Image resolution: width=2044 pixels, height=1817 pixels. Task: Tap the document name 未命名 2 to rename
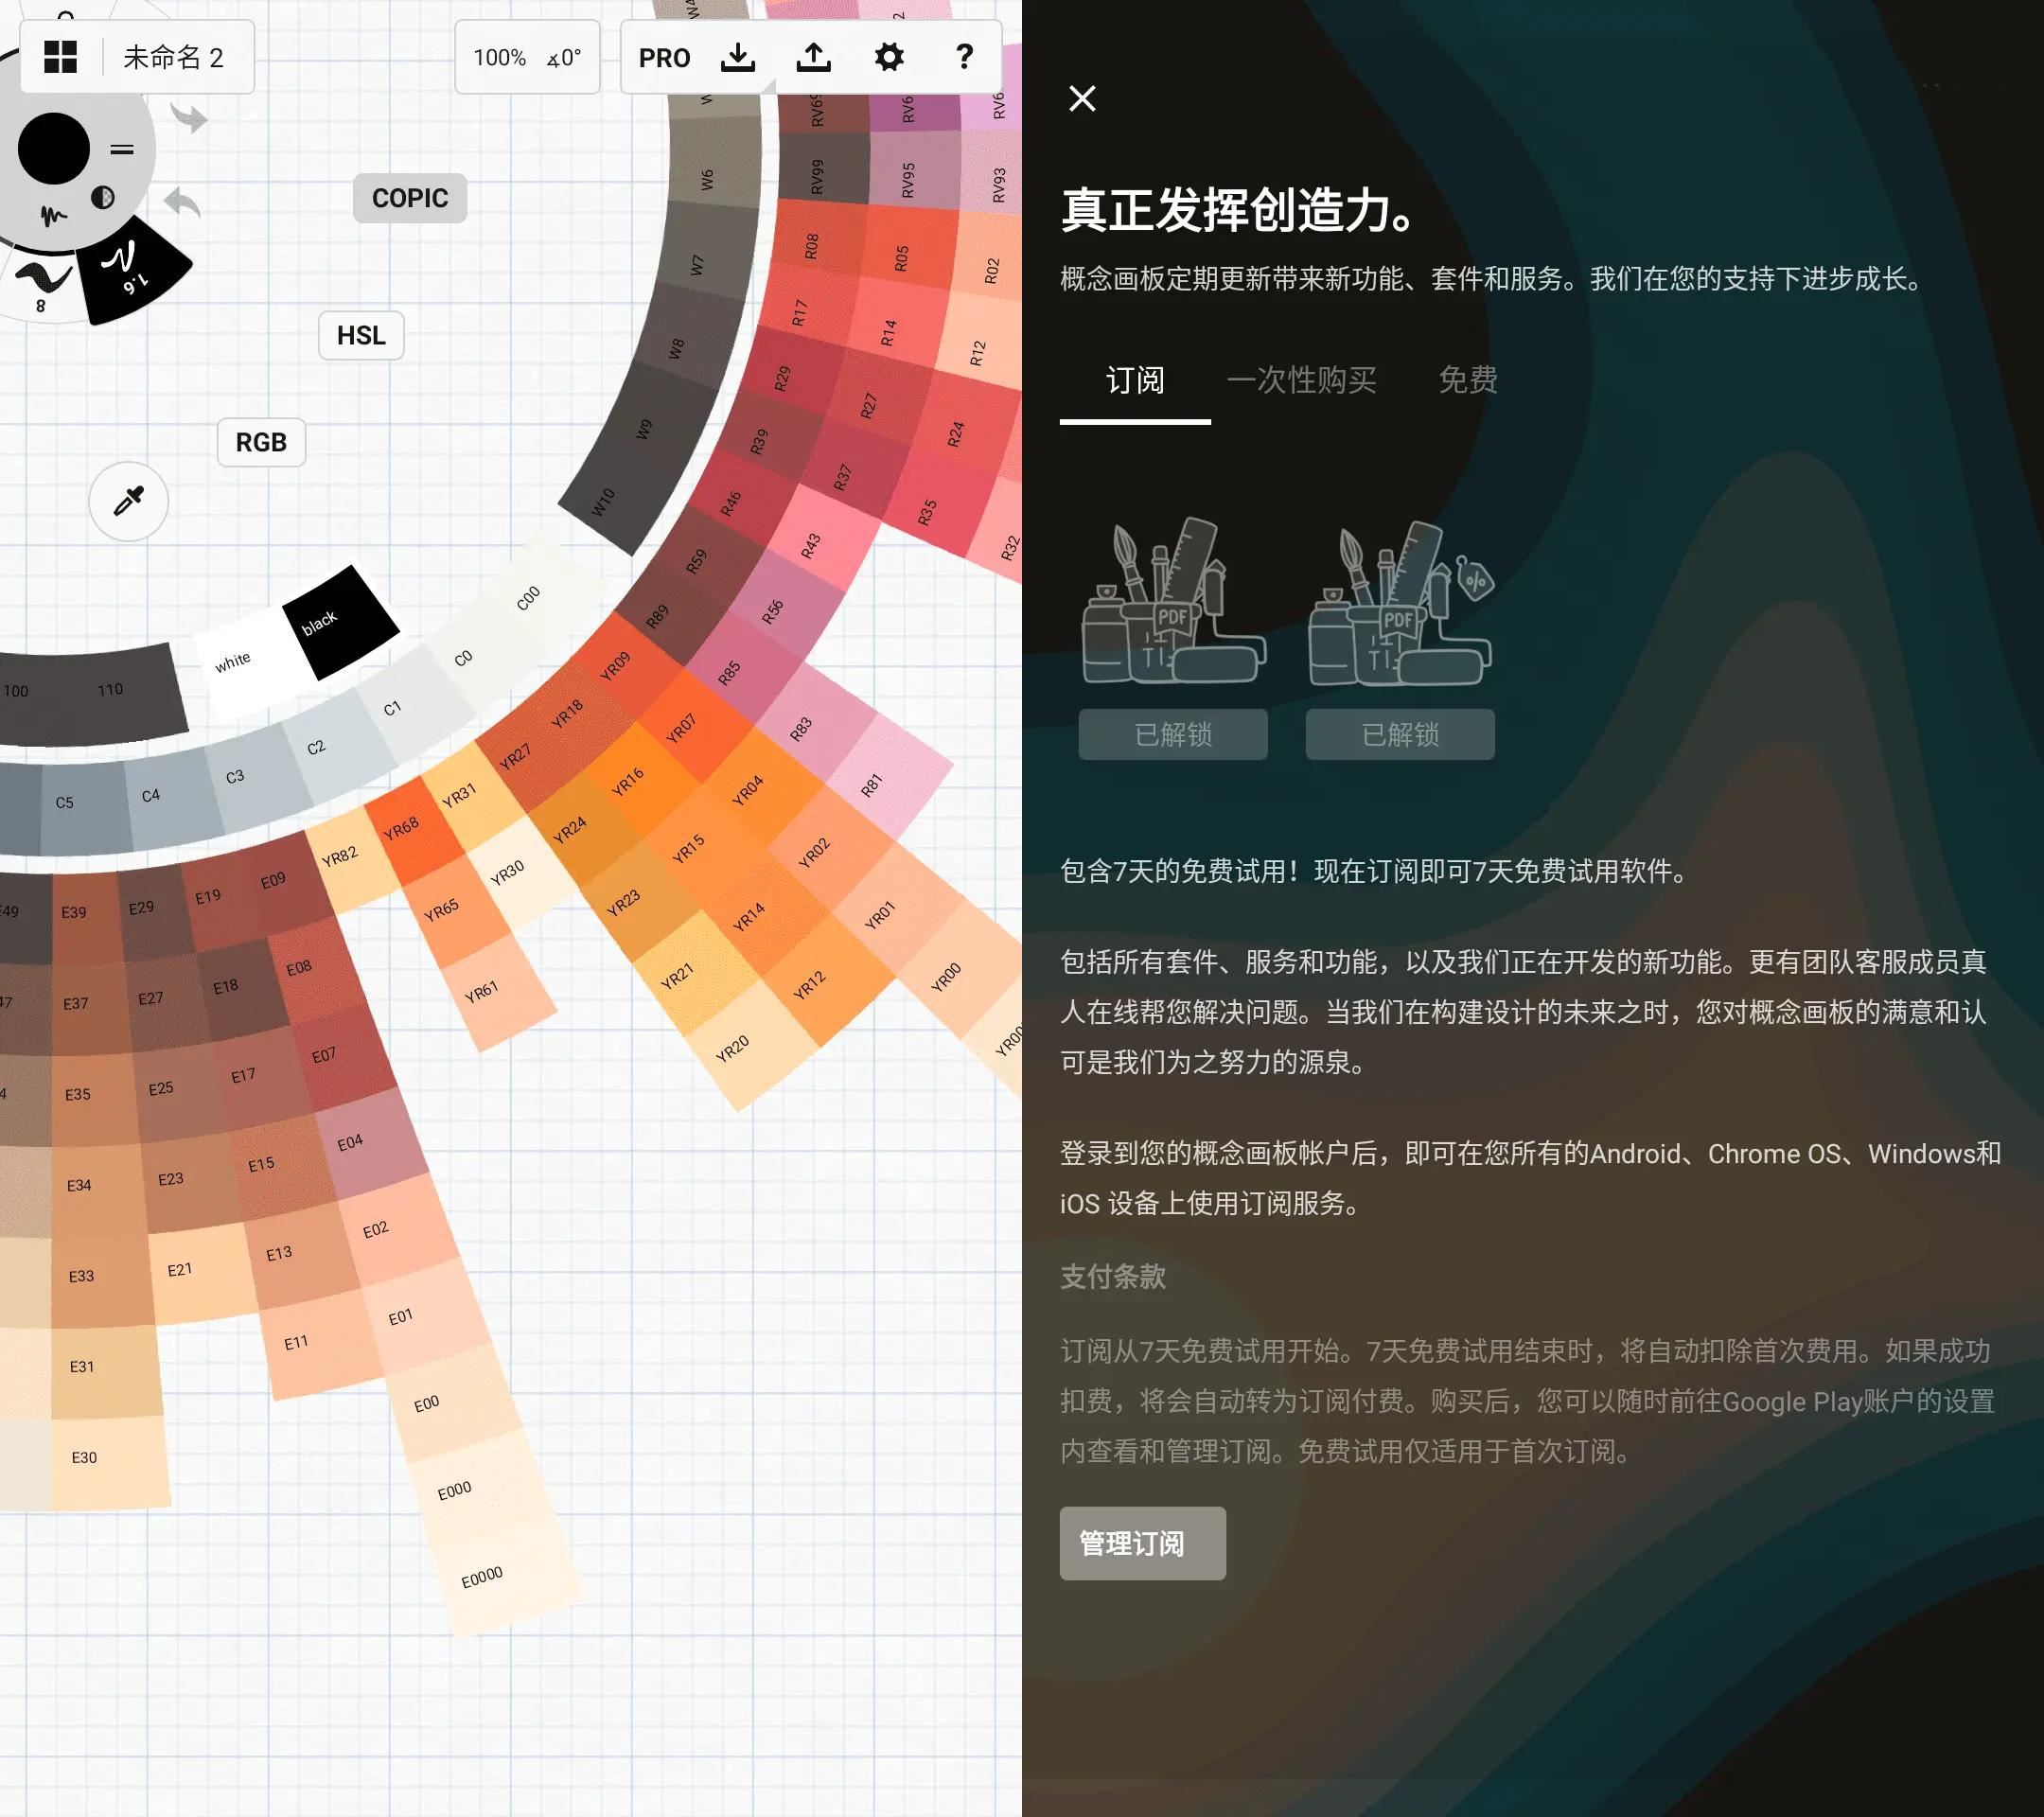coord(173,58)
